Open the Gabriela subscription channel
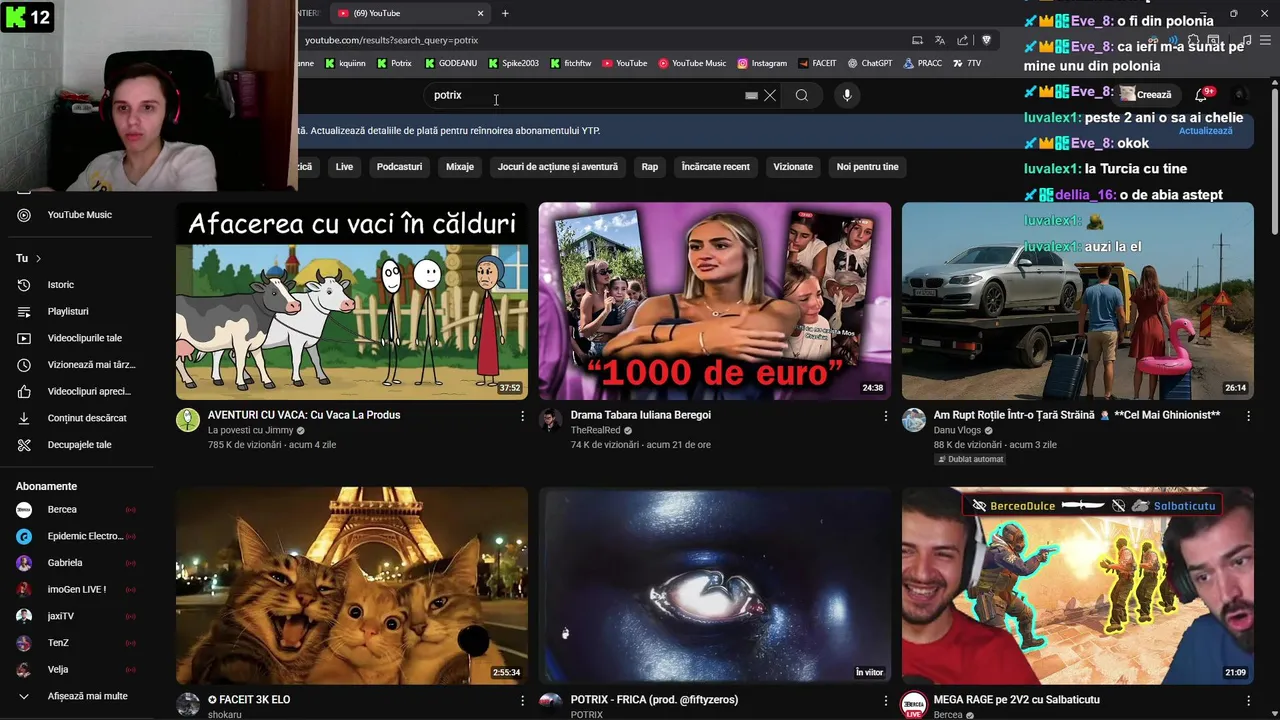Screen dimensions: 1280x720 (x=76, y=563)
